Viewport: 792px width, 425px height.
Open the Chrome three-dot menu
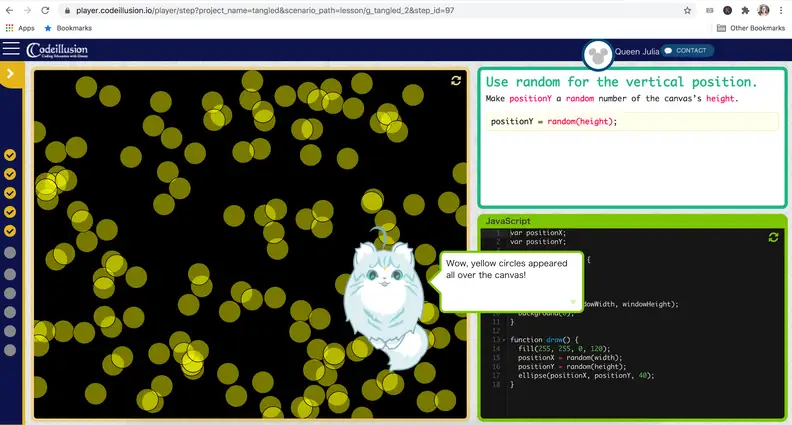click(x=781, y=10)
